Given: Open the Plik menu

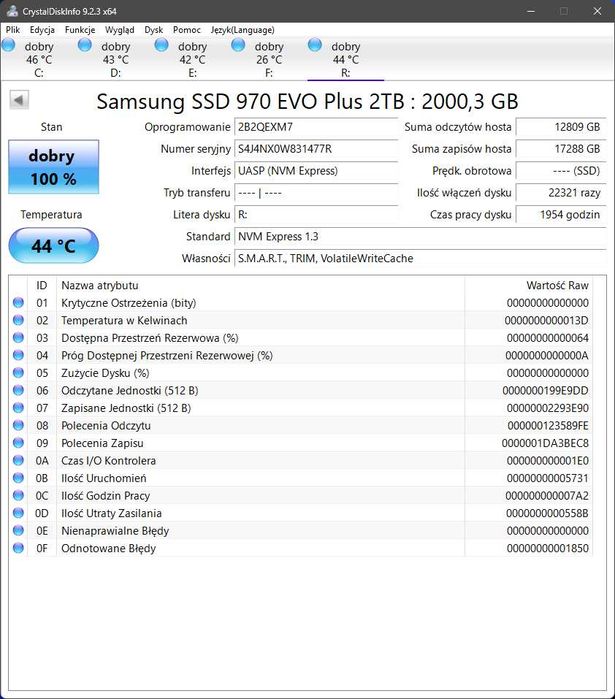Looking at the screenshot, I should pos(12,30).
